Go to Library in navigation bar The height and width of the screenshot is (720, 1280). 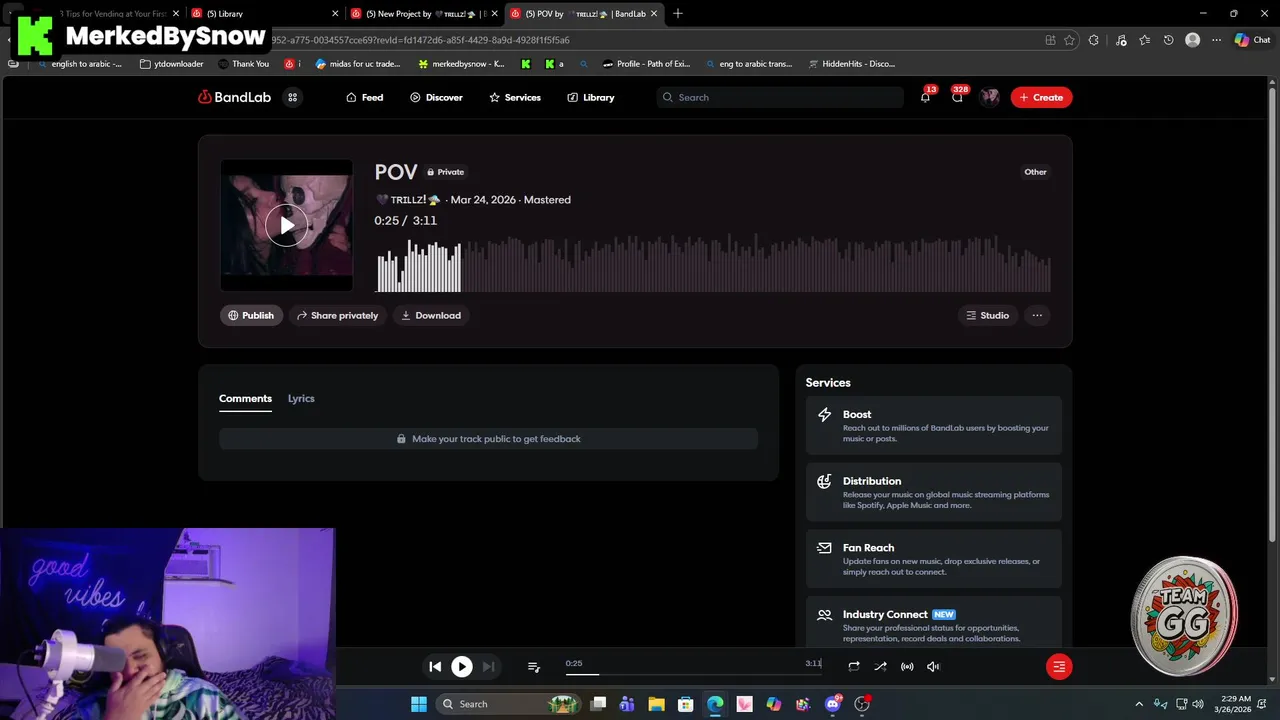[x=590, y=97]
